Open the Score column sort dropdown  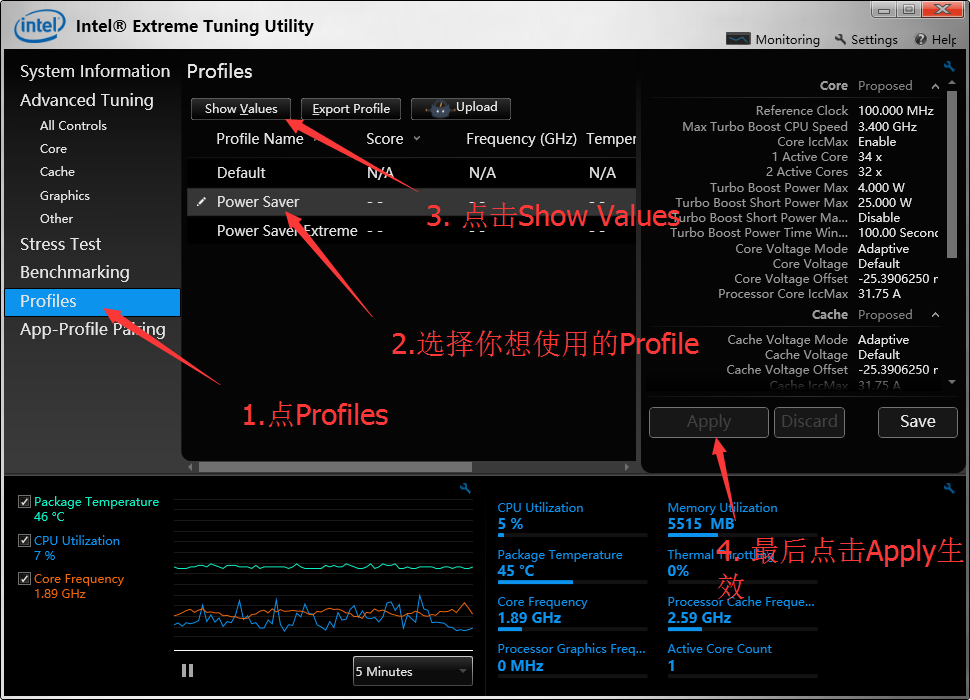pyautogui.click(x=417, y=139)
